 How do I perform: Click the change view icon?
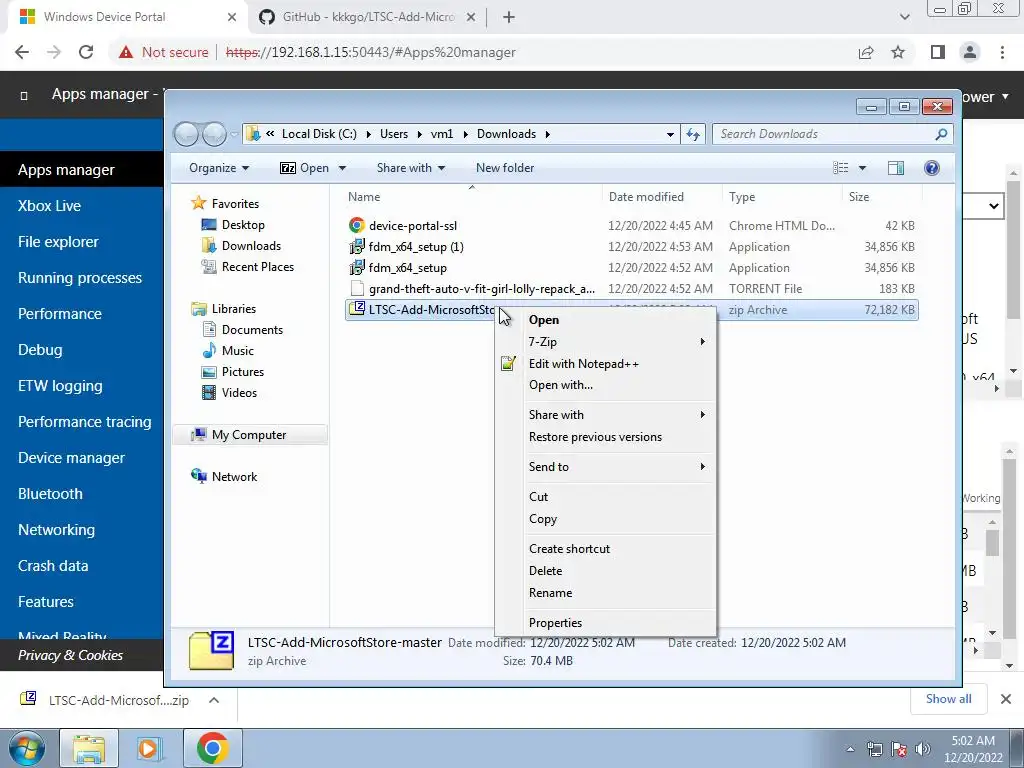(840, 168)
